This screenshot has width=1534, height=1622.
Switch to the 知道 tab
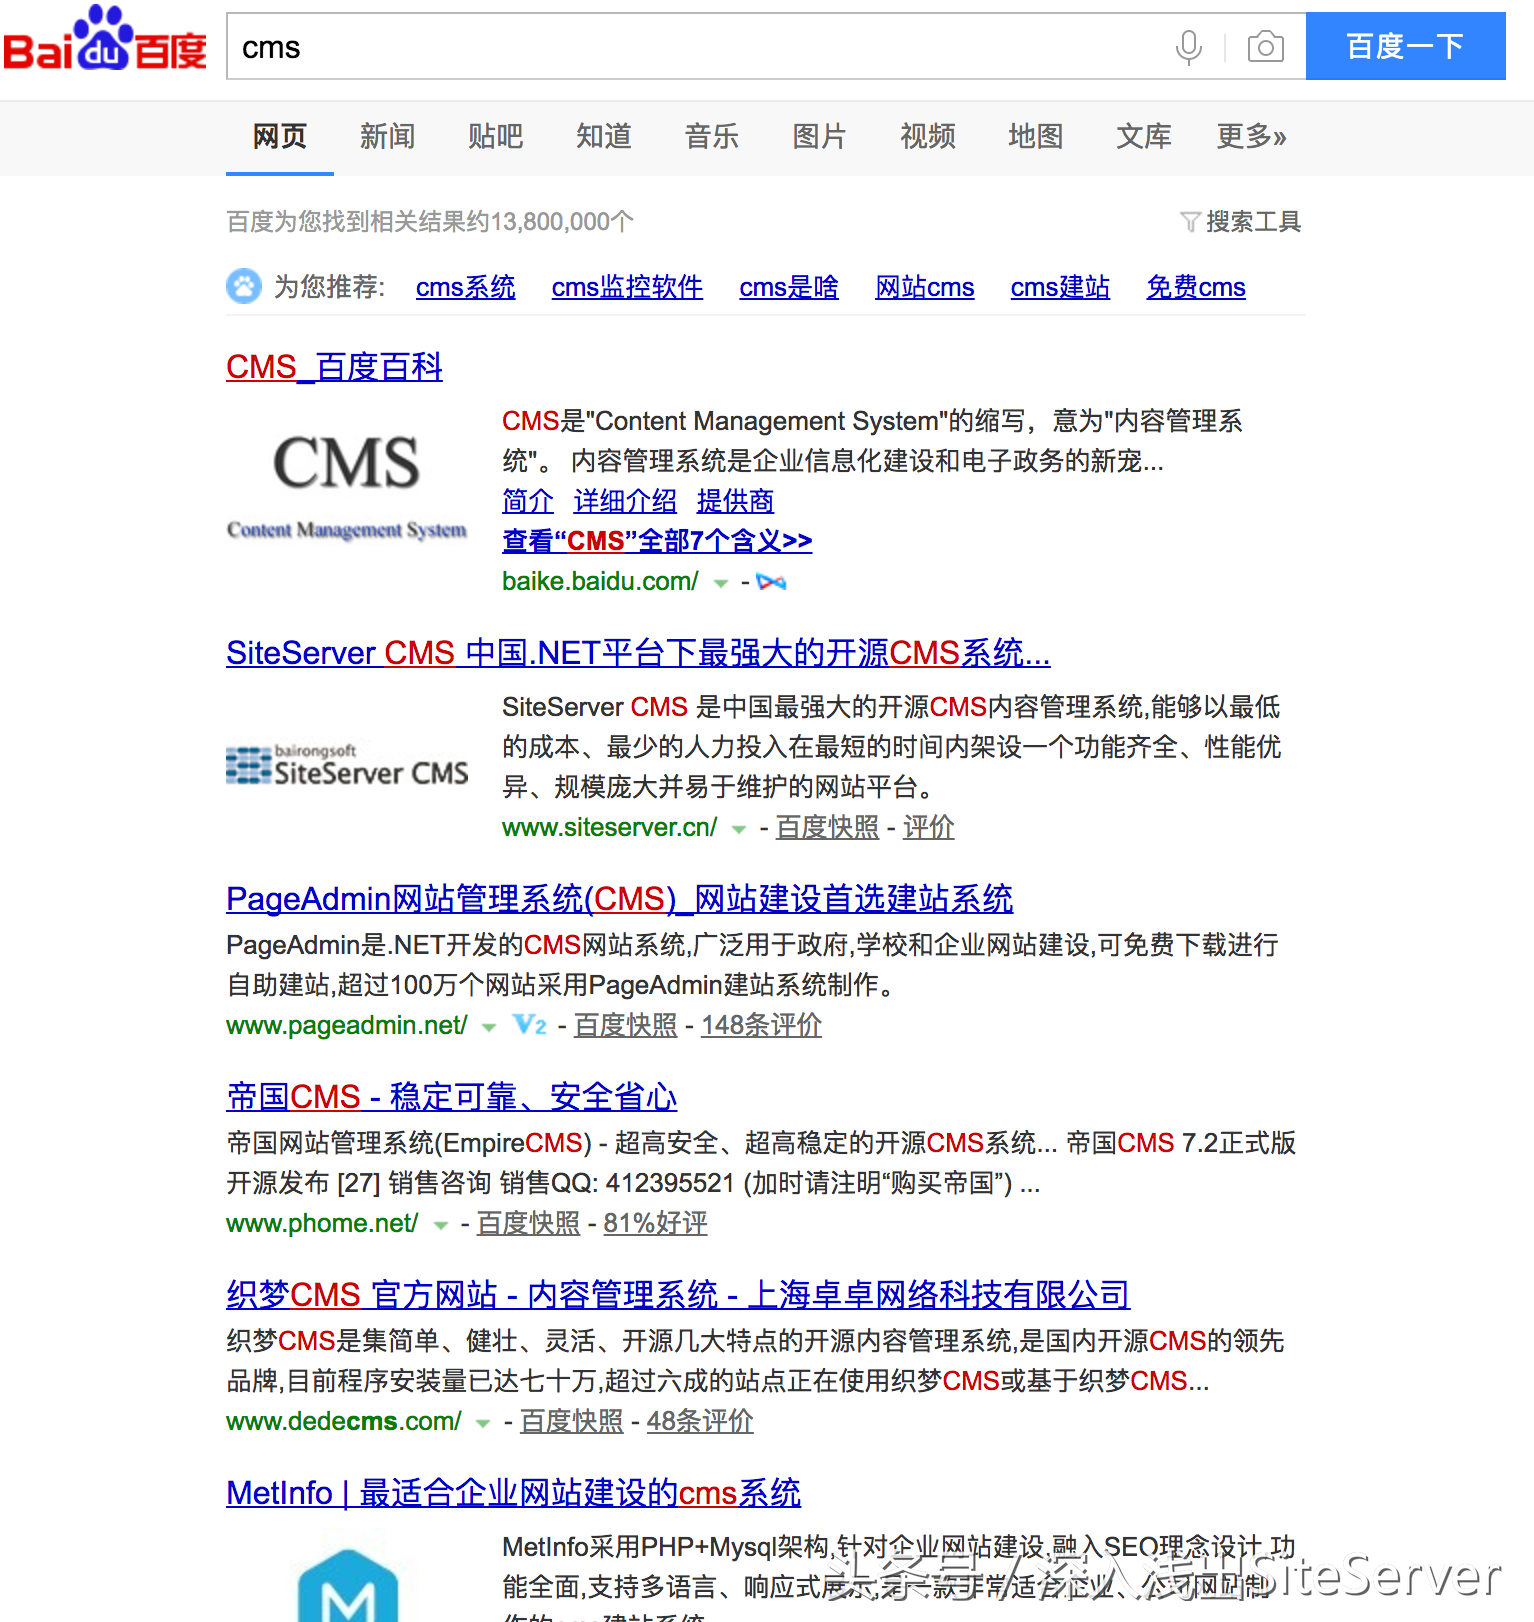point(604,136)
